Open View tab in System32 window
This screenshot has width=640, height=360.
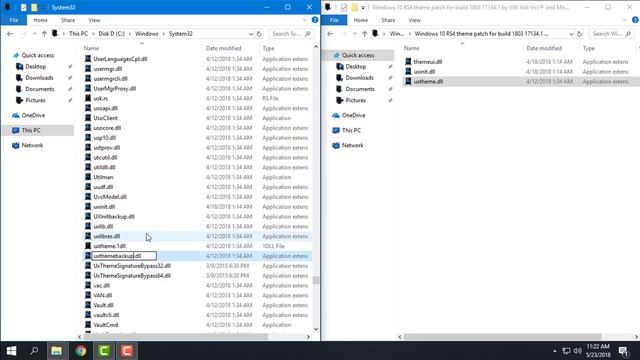click(94, 20)
